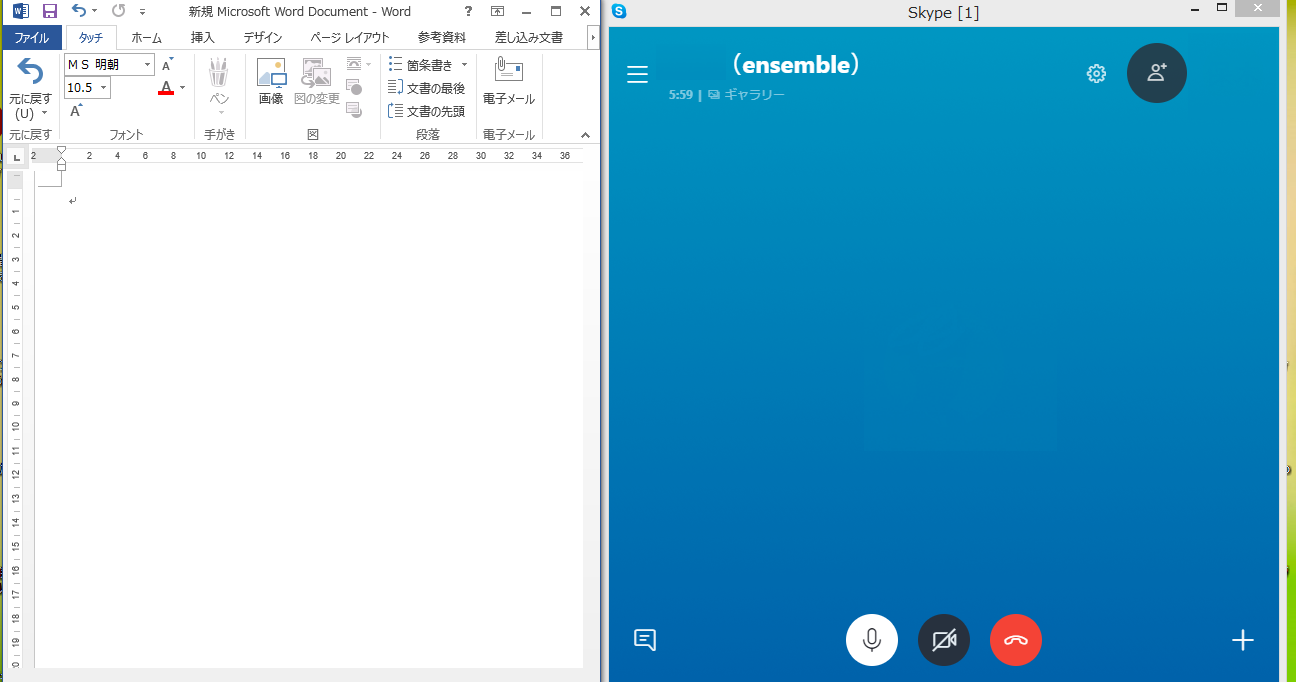Switch to the ホーム ribbon tab
Viewport: 1296px width, 682px height.
[146, 38]
